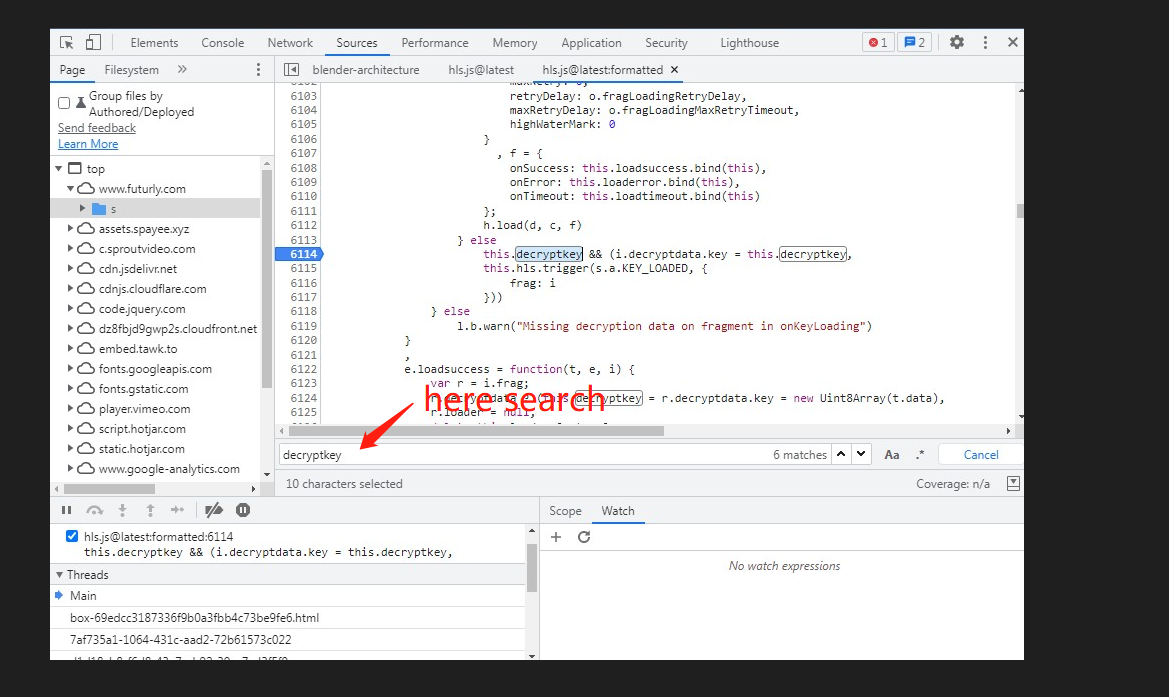Switch to the Elements tab
Screen dimensions: 1169x697
(154, 42)
